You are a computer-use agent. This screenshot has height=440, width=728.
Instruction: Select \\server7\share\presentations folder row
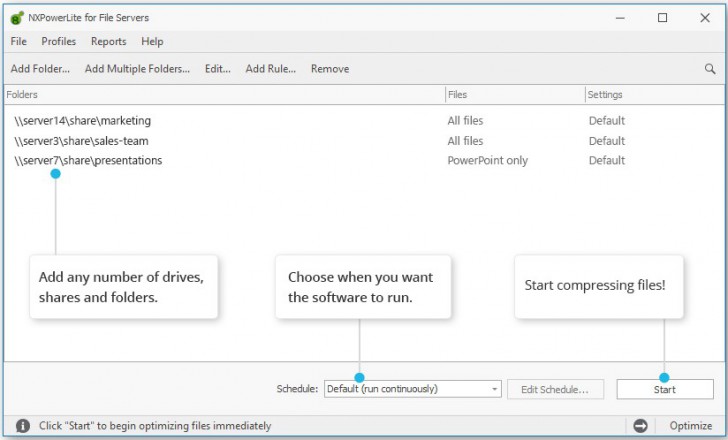[364, 161]
